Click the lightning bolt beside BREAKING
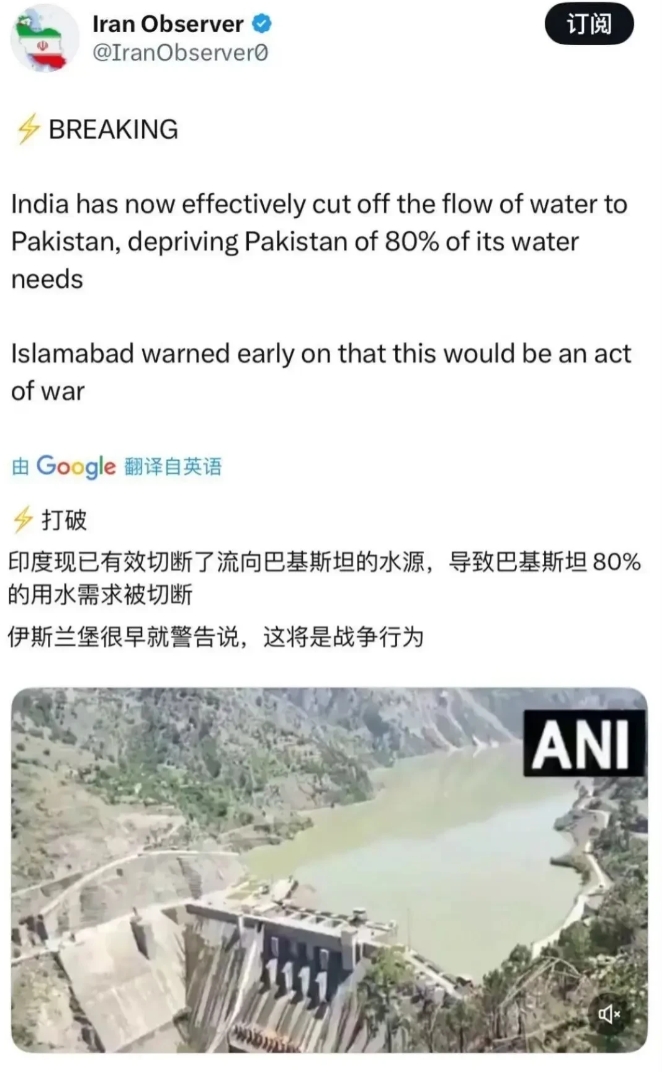Image resolution: width=663 pixels, height=1072 pixels. click(27, 129)
